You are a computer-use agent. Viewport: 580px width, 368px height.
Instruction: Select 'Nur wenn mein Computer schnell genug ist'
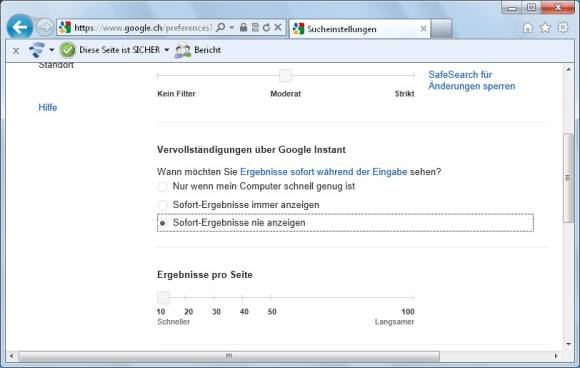pos(162,187)
